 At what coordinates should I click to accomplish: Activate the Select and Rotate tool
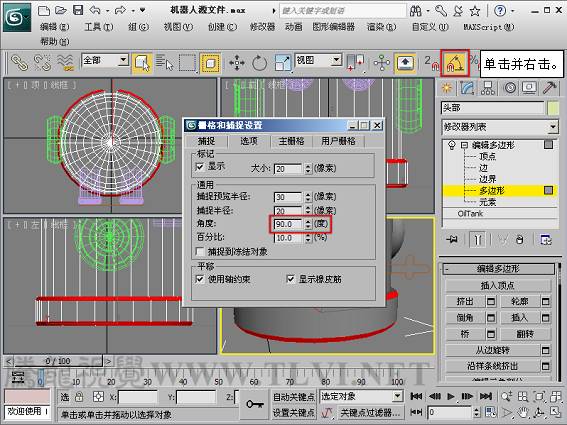(259, 63)
